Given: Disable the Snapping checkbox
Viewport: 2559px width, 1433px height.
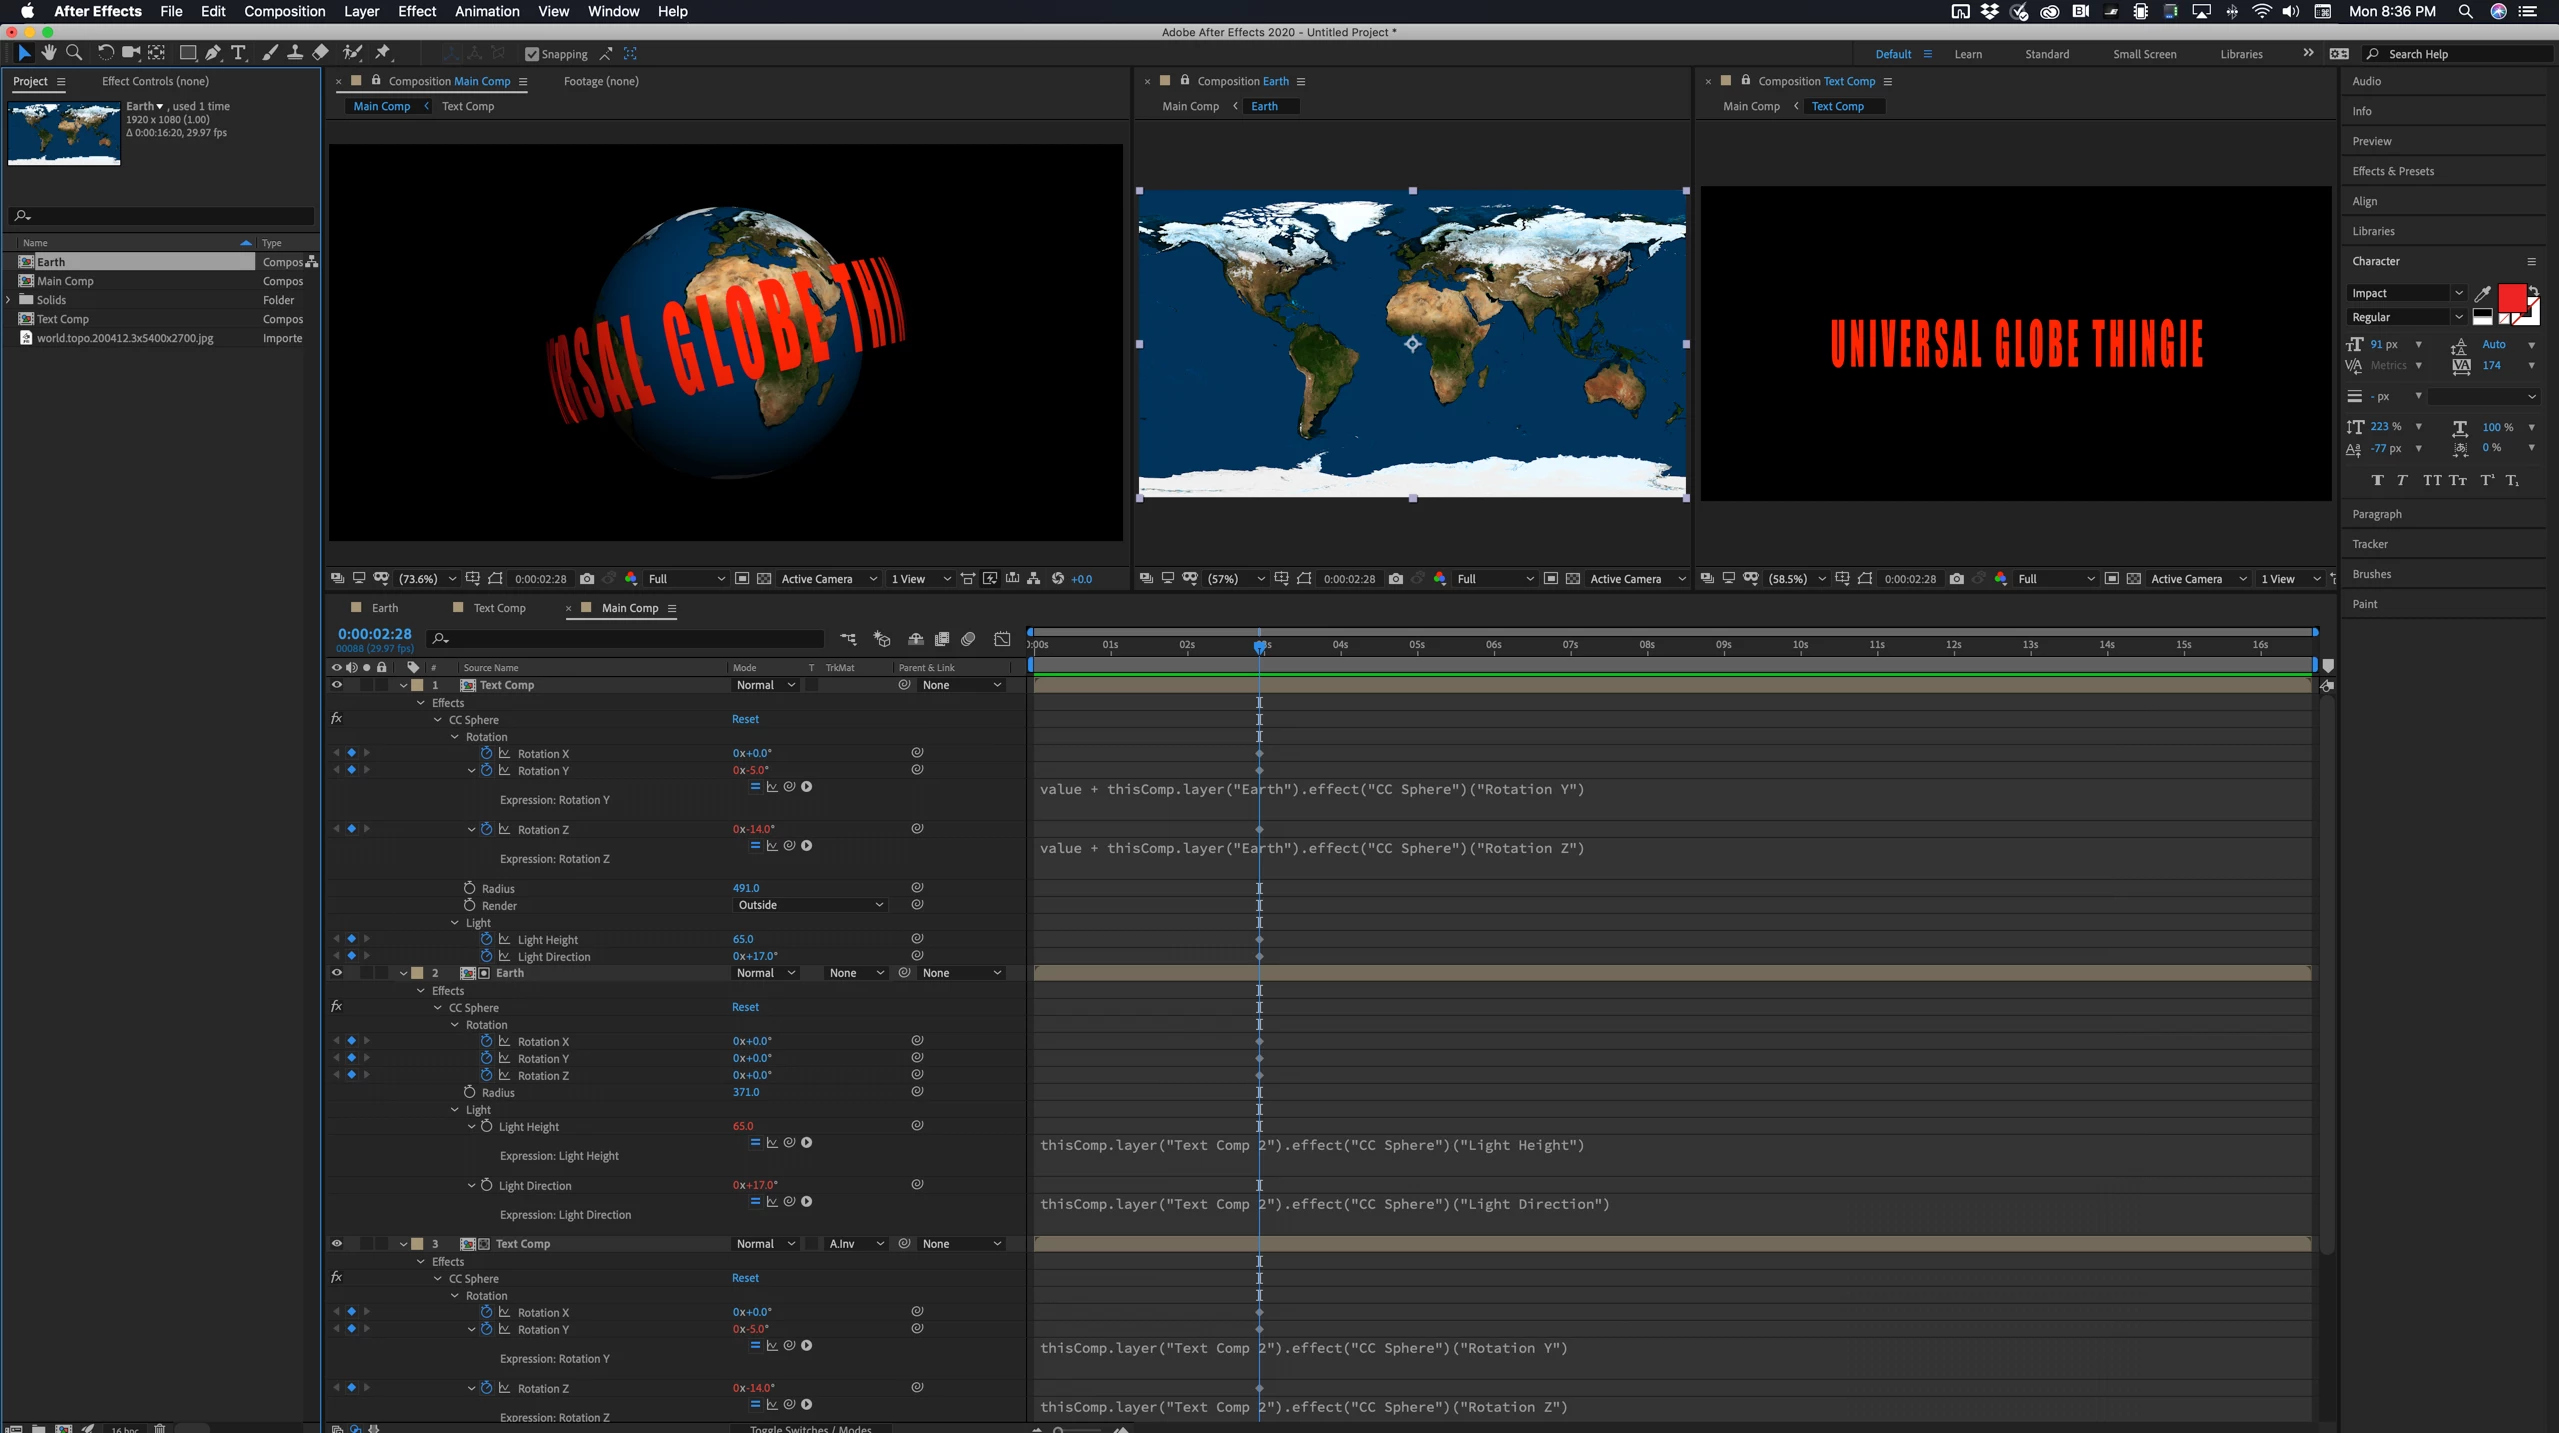Looking at the screenshot, I should (x=532, y=54).
